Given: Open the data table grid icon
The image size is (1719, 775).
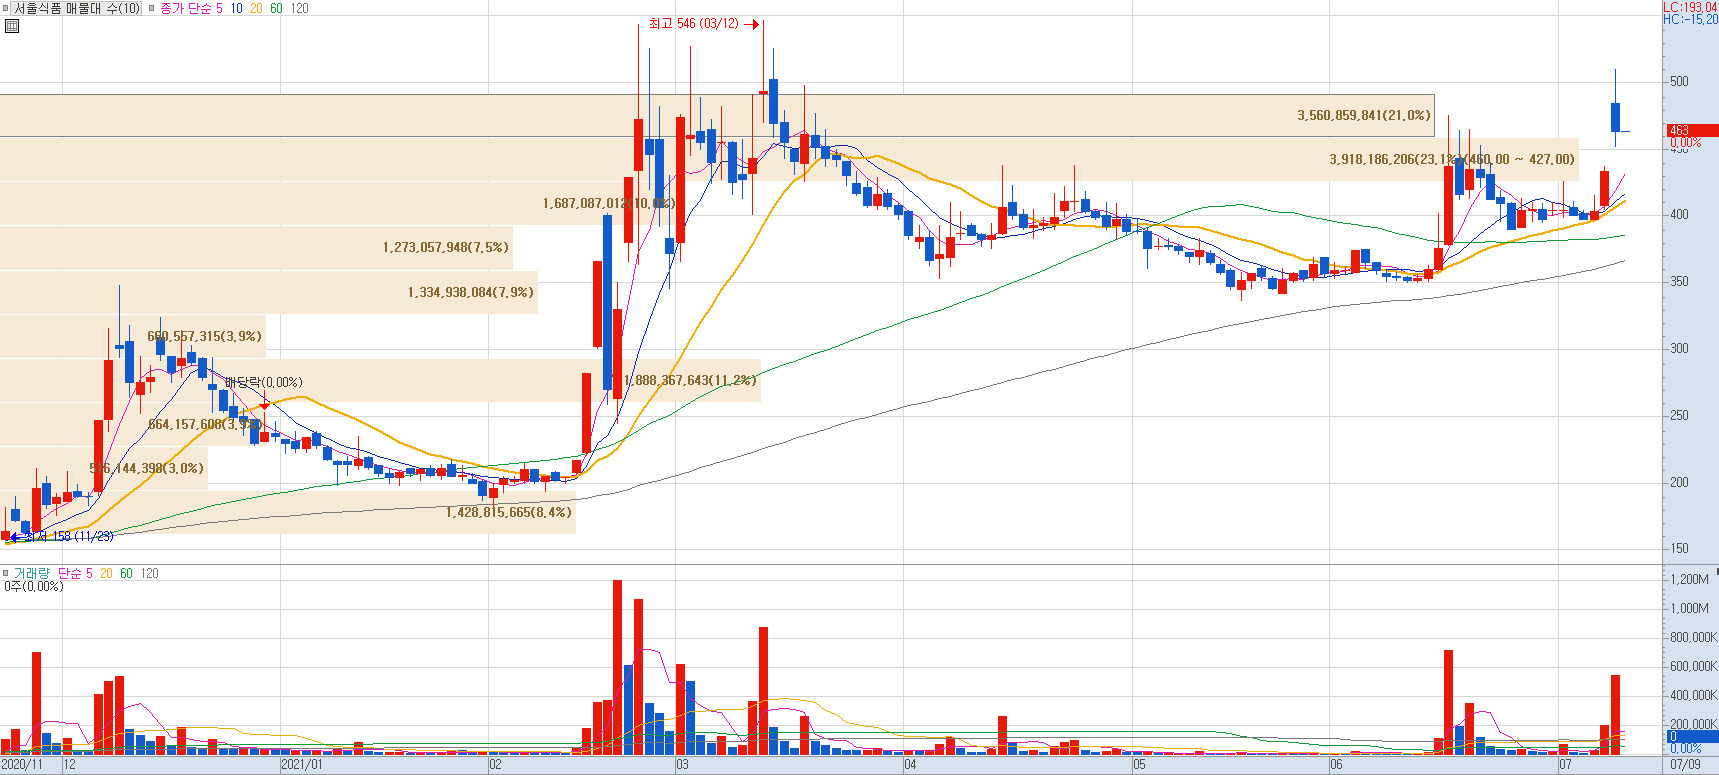Looking at the screenshot, I should pyautogui.click(x=12, y=26).
